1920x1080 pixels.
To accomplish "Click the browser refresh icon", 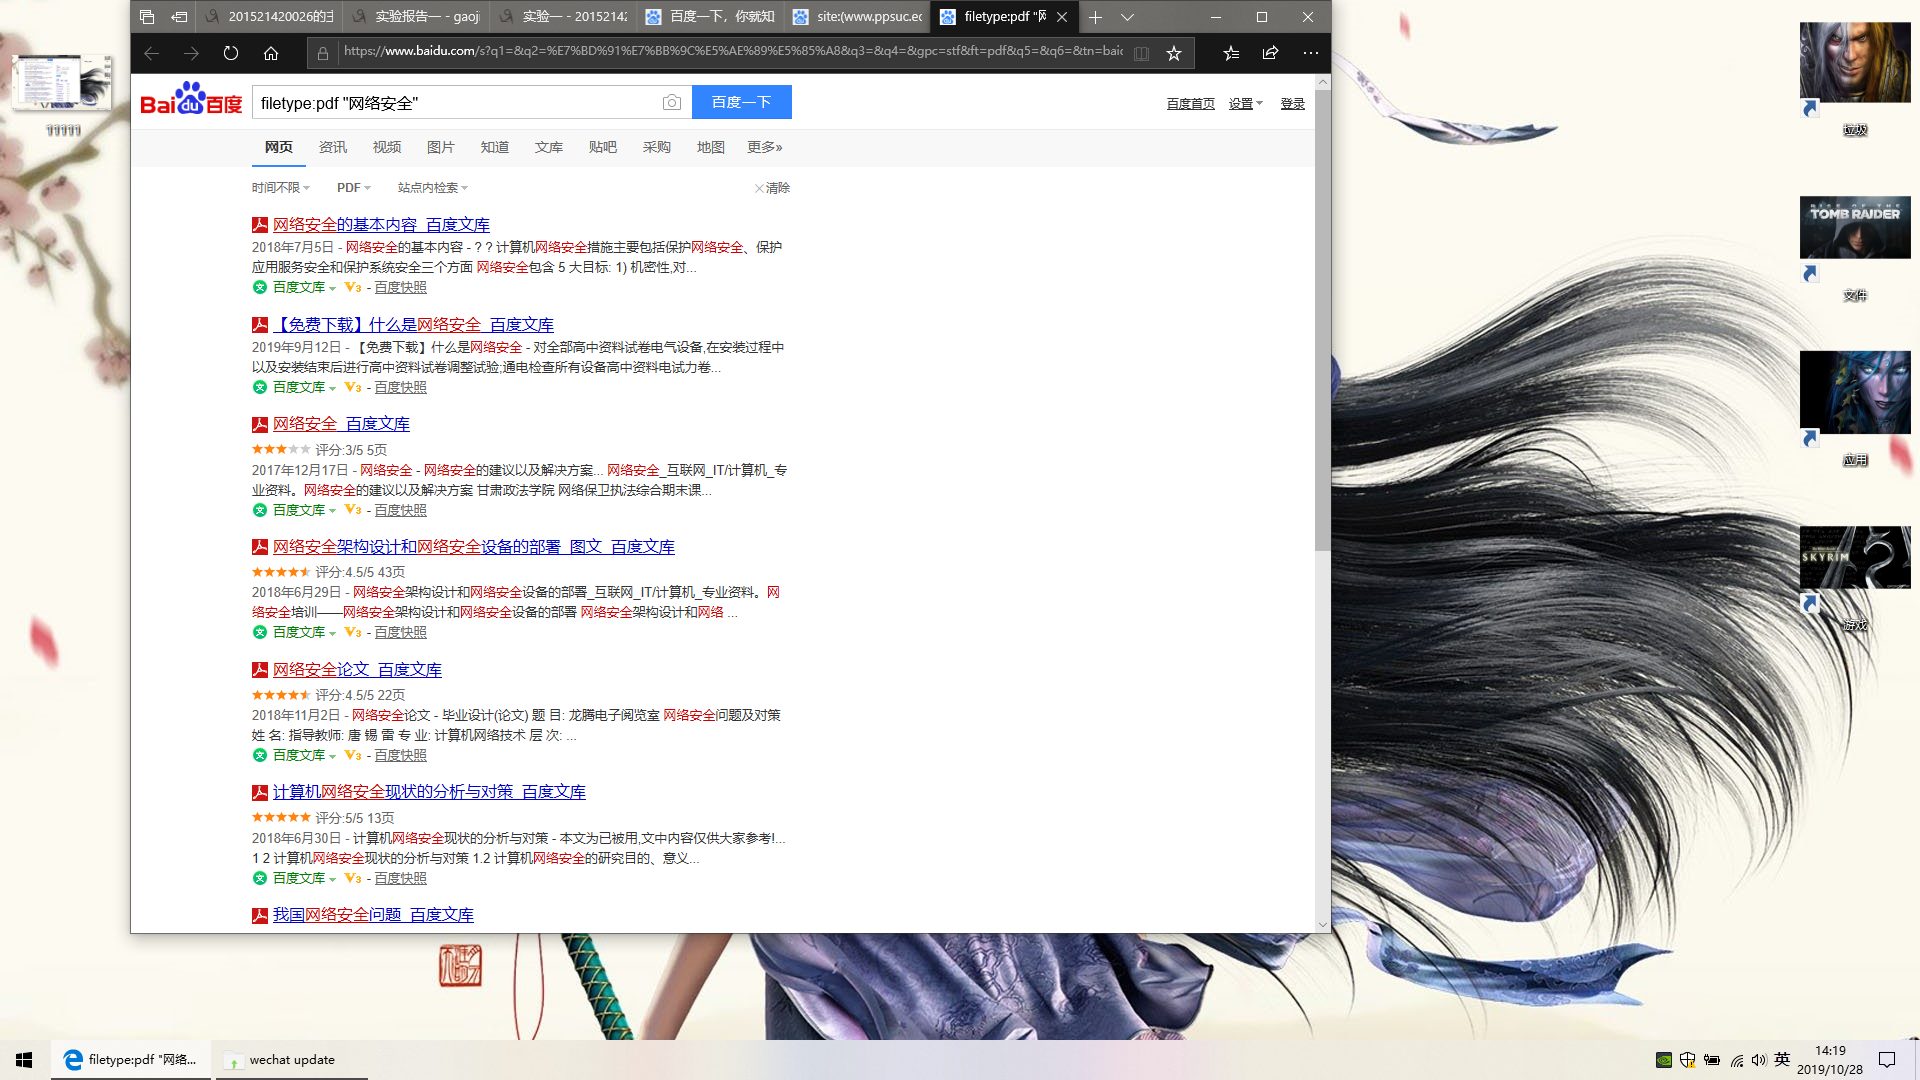I will [231, 53].
